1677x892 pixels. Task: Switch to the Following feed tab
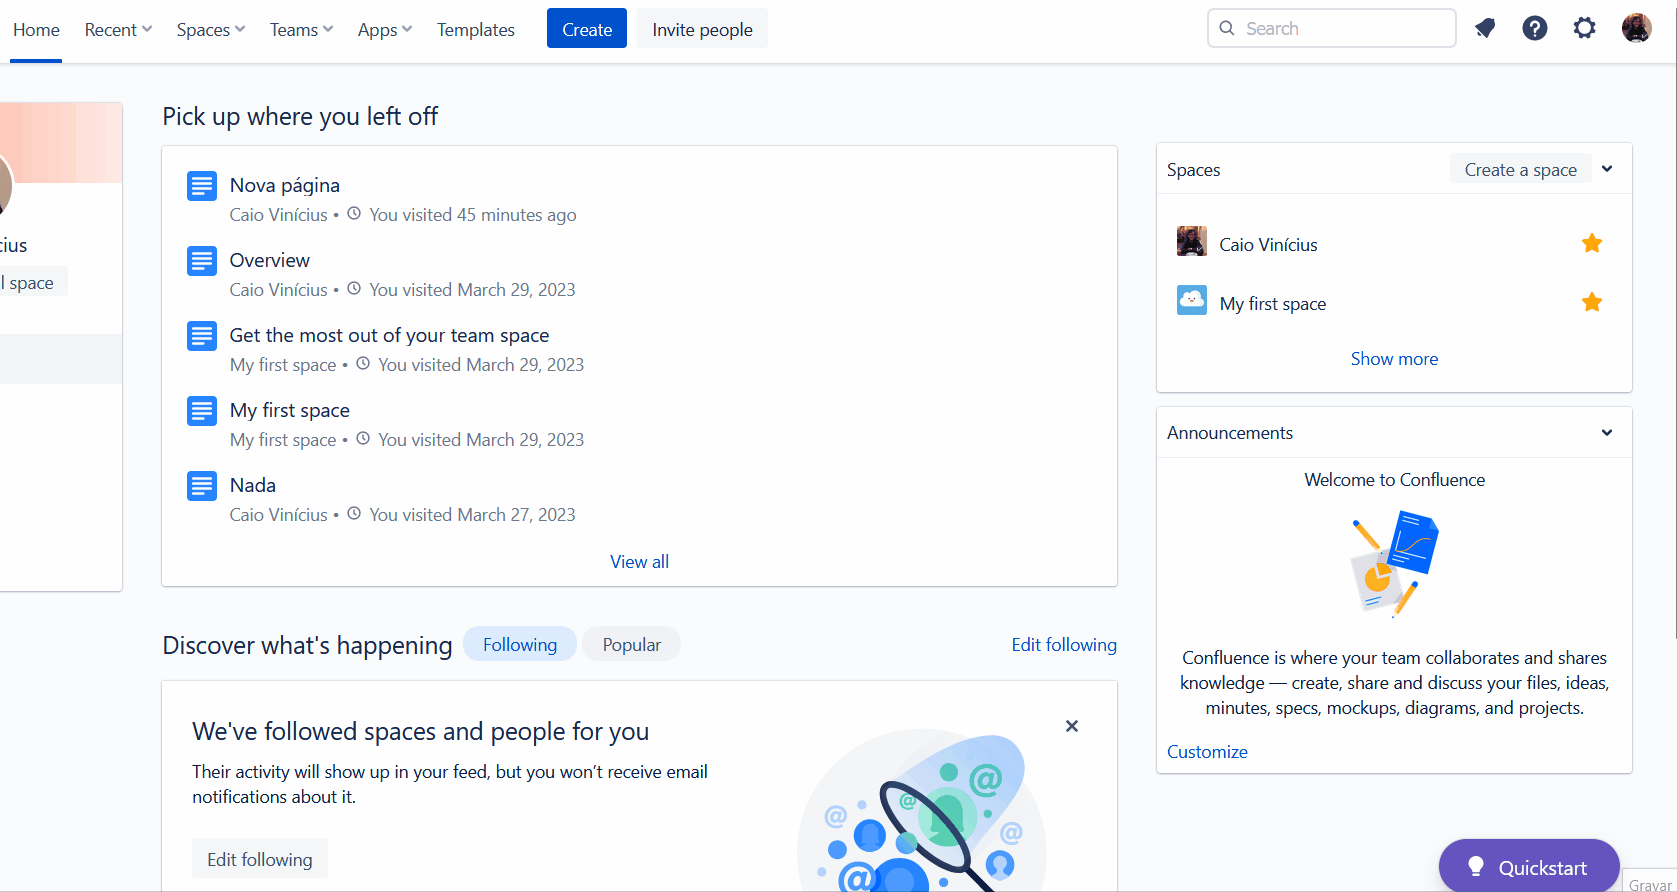coord(520,644)
